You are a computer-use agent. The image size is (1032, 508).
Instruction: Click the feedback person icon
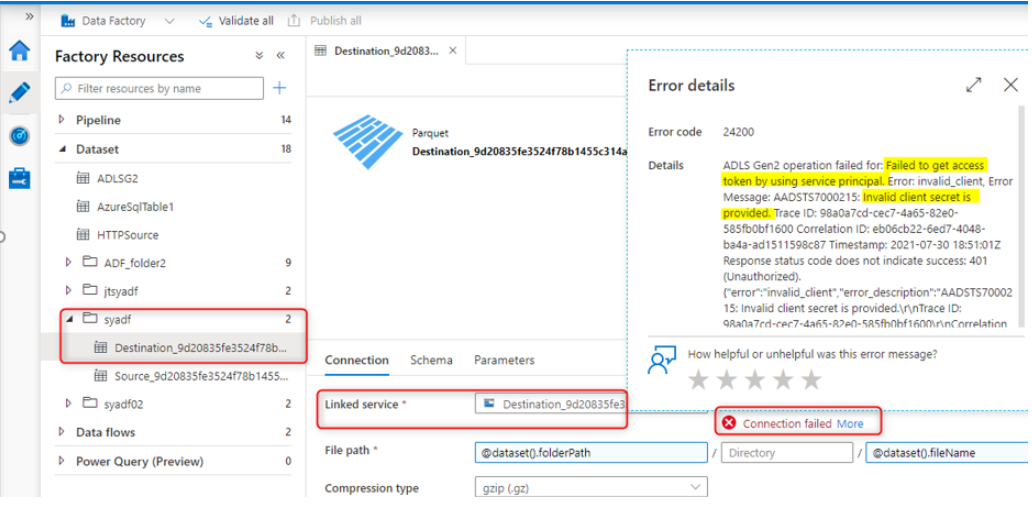(662, 361)
